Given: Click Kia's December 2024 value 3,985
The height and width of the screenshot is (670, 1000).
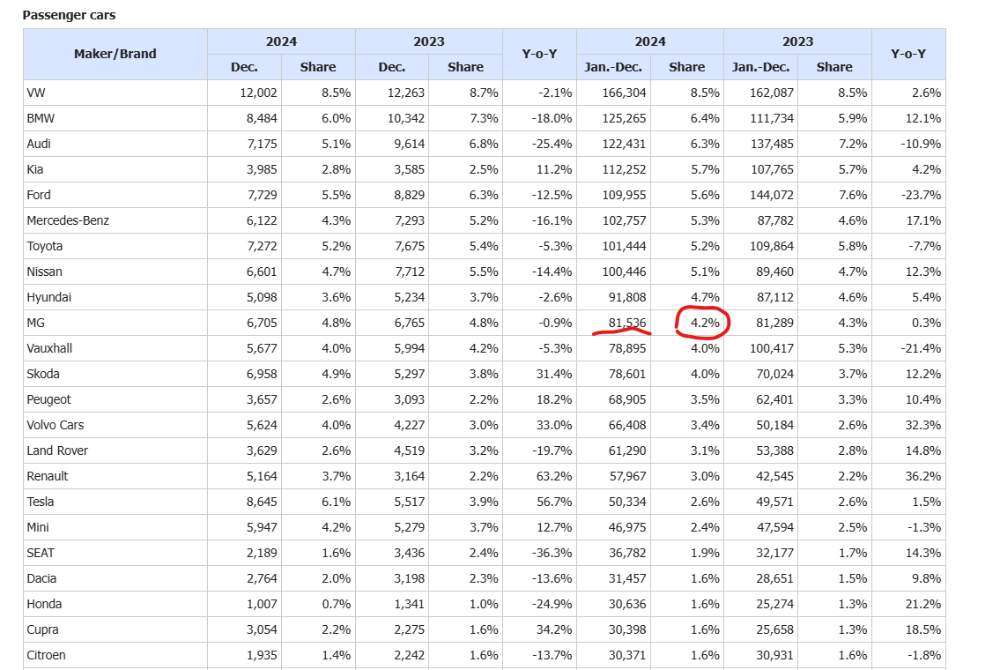Looking at the screenshot, I should [261, 170].
